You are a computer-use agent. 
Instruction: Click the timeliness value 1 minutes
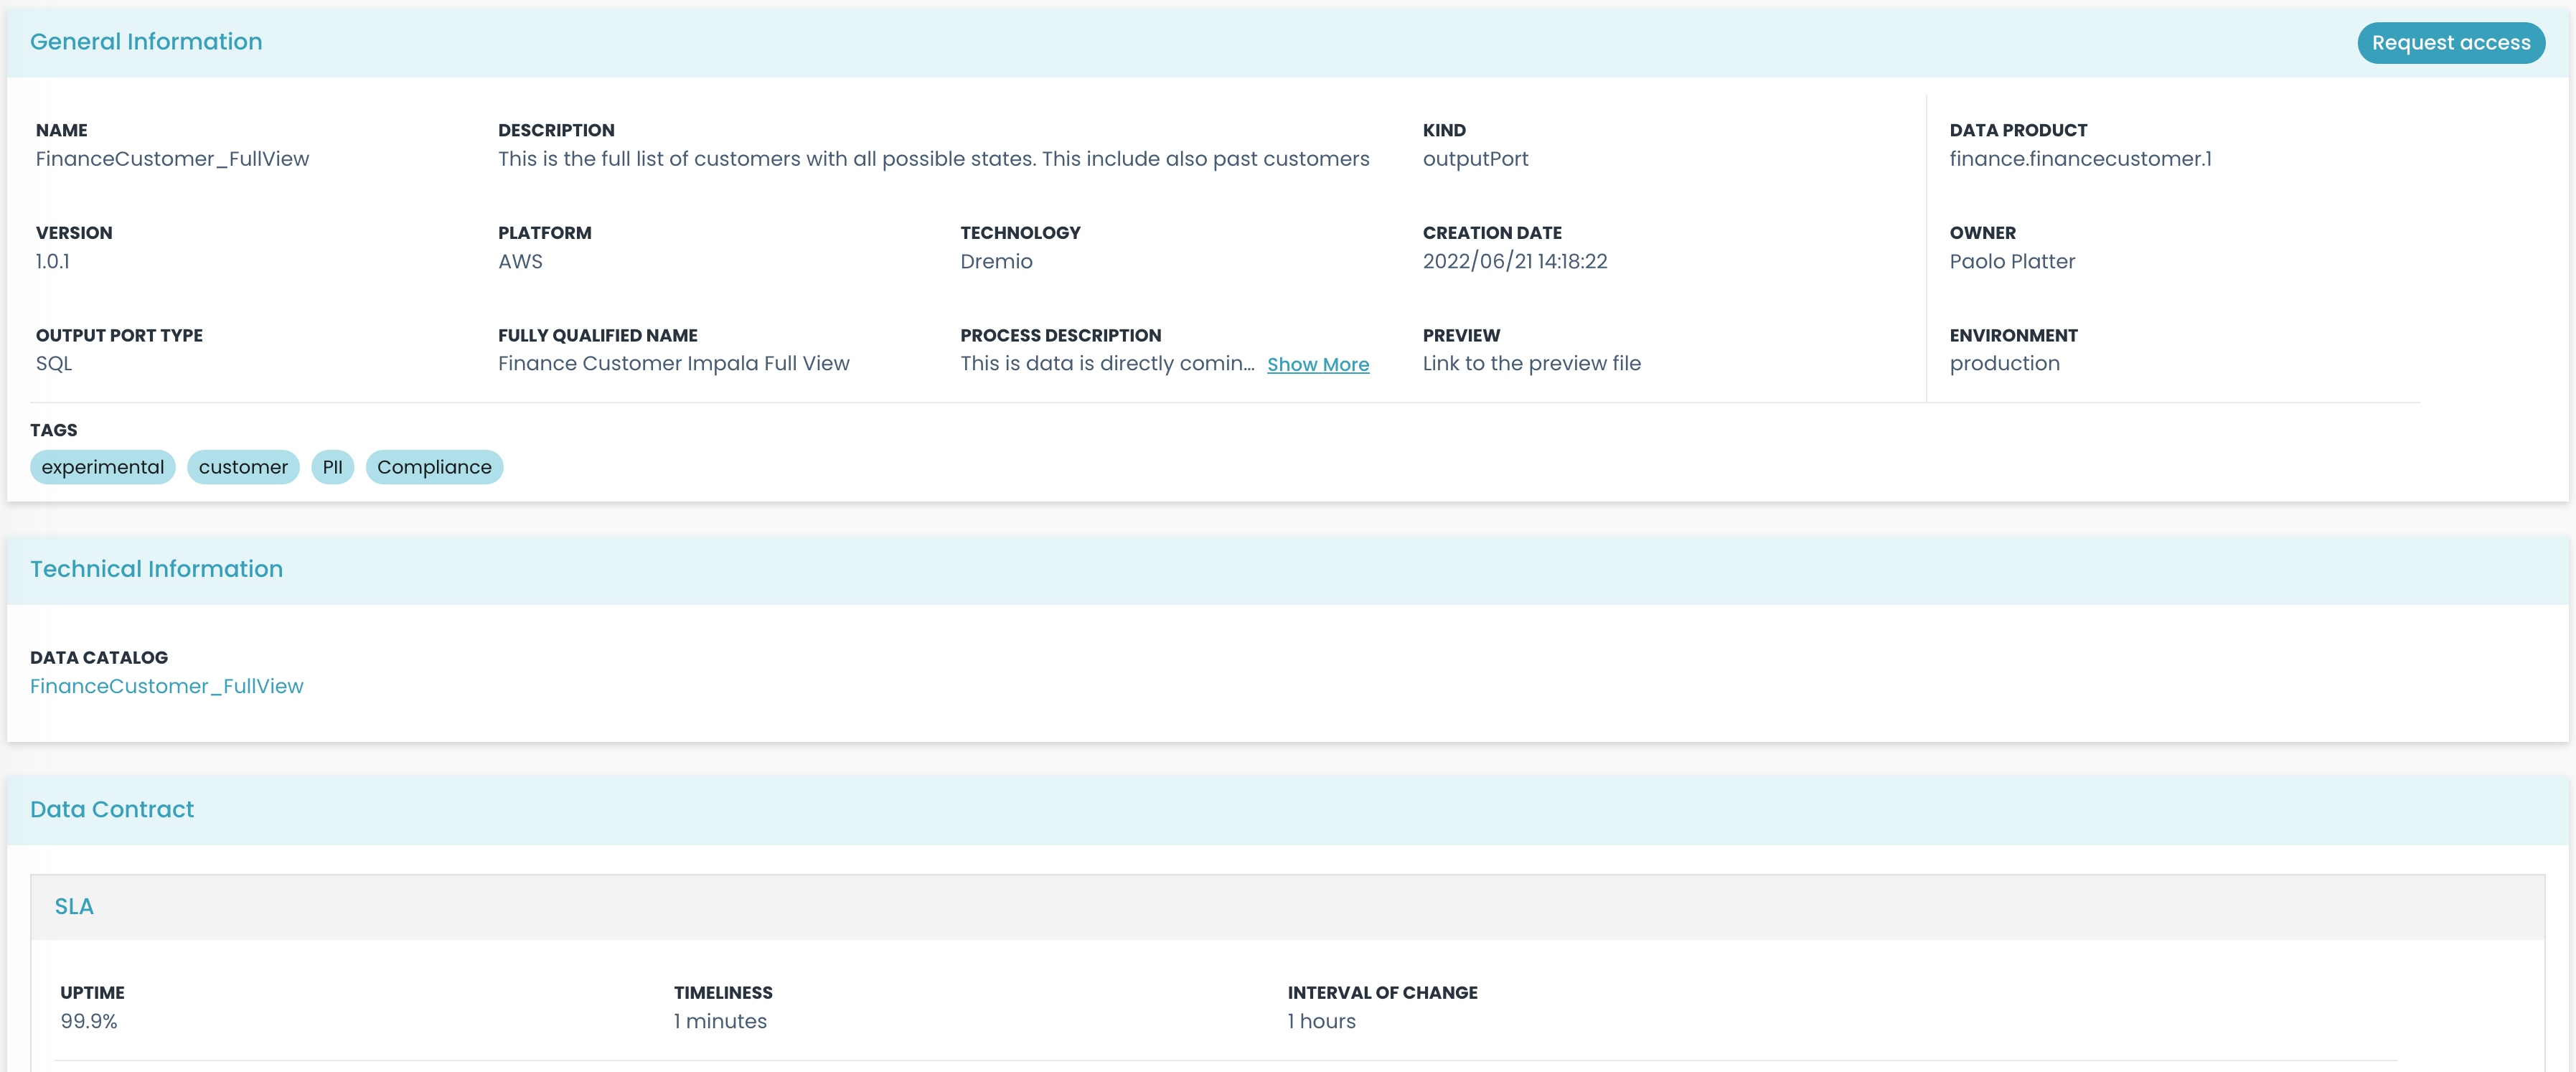720,1021
